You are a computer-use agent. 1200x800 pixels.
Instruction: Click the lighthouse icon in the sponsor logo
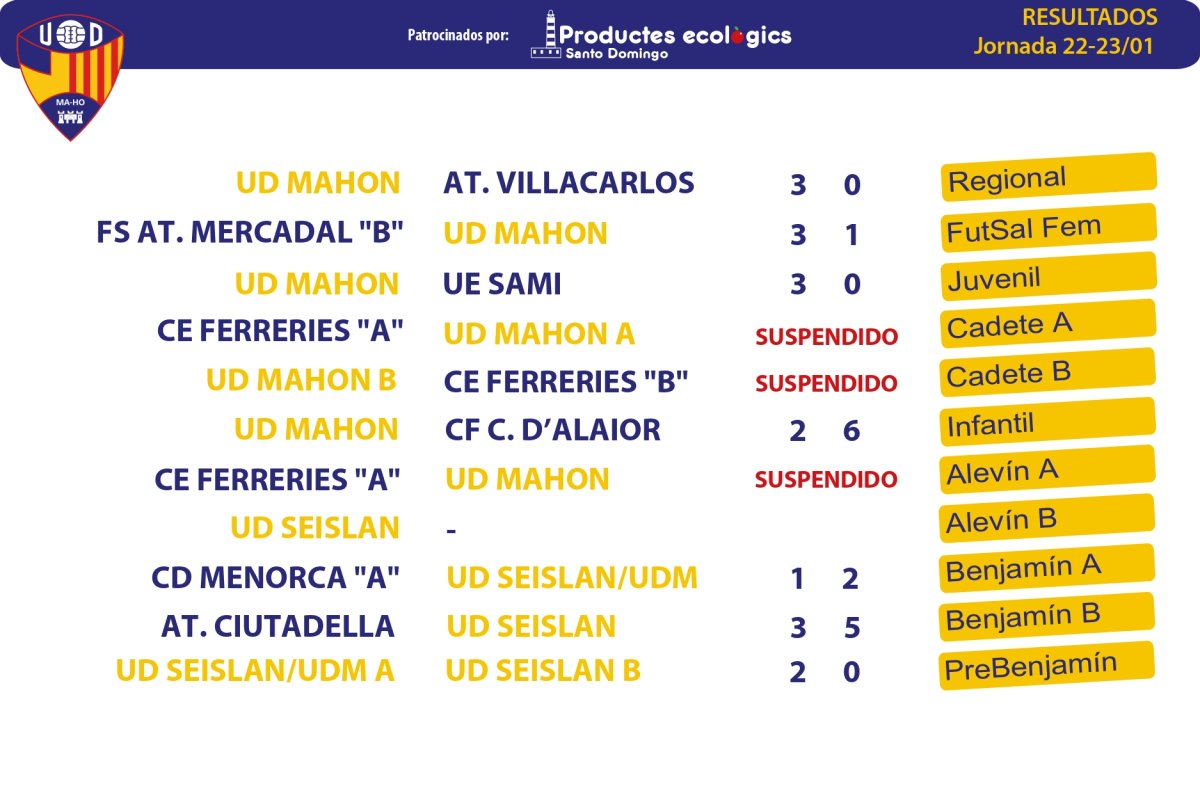coord(547,35)
